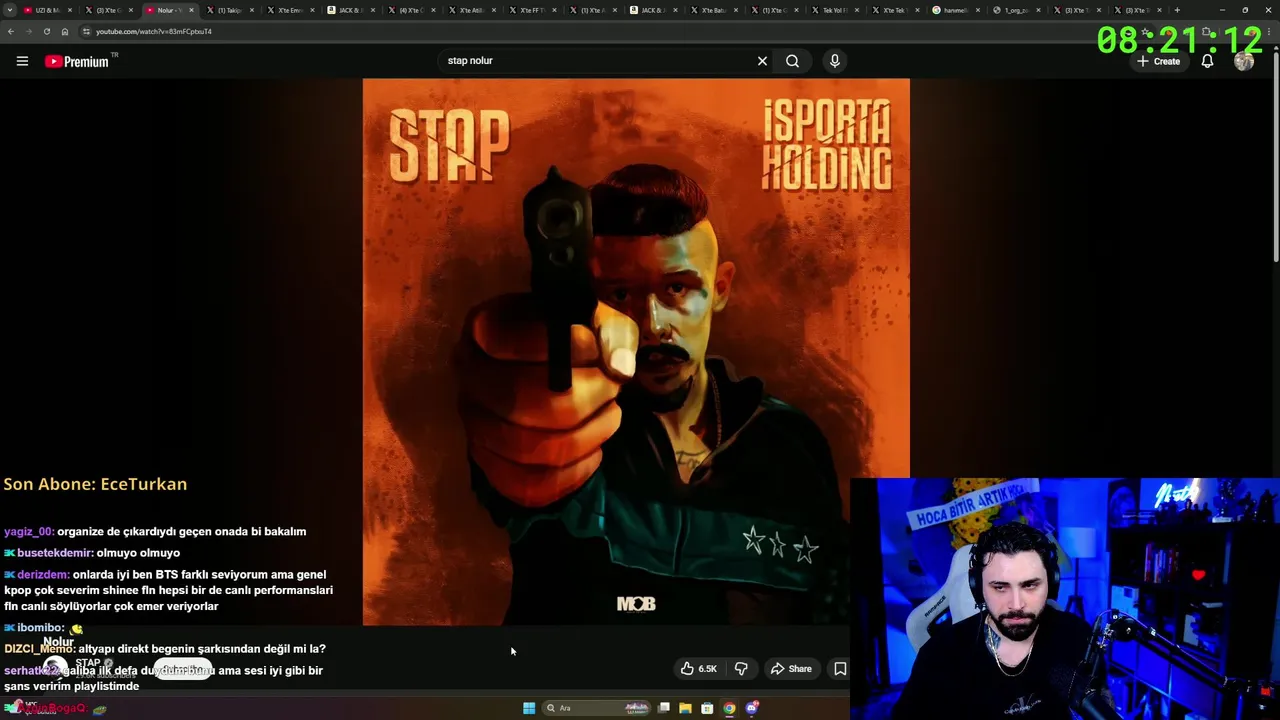This screenshot has width=1280, height=720.
Task: Open site information icon in address bar
Action: click(86, 31)
